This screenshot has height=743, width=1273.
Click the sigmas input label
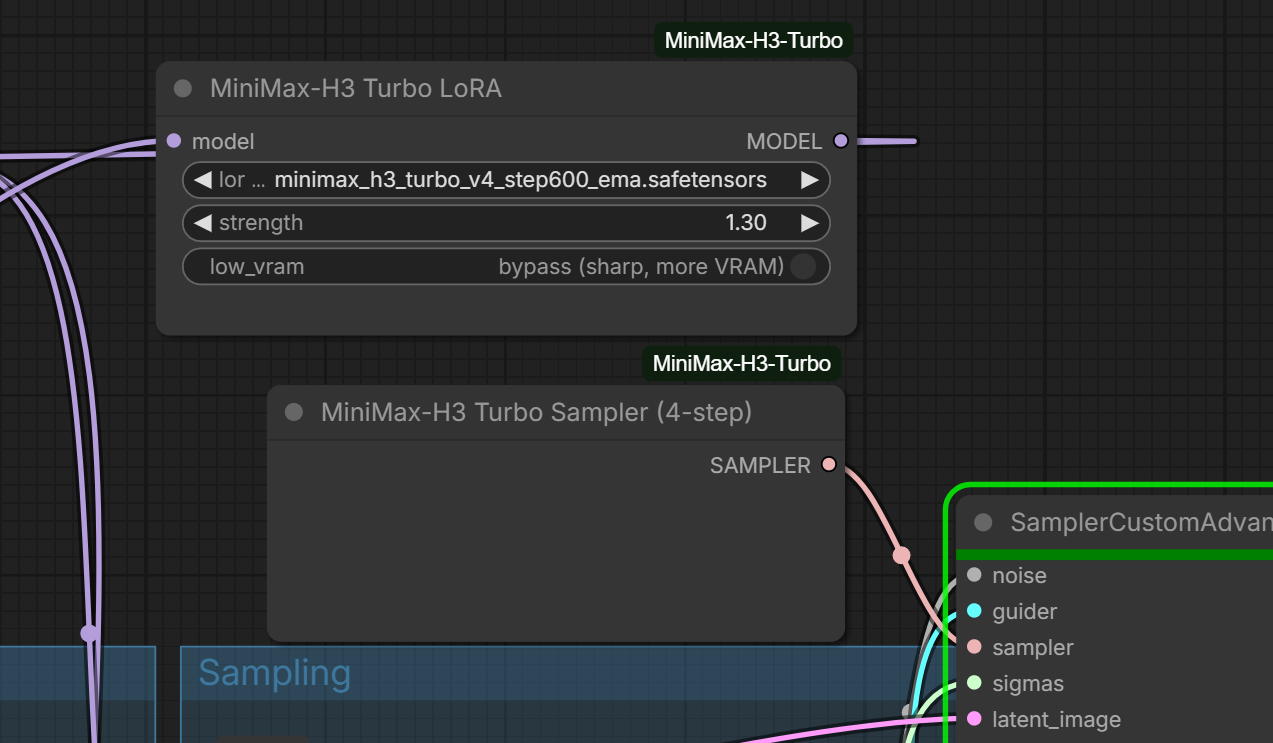(x=1028, y=683)
